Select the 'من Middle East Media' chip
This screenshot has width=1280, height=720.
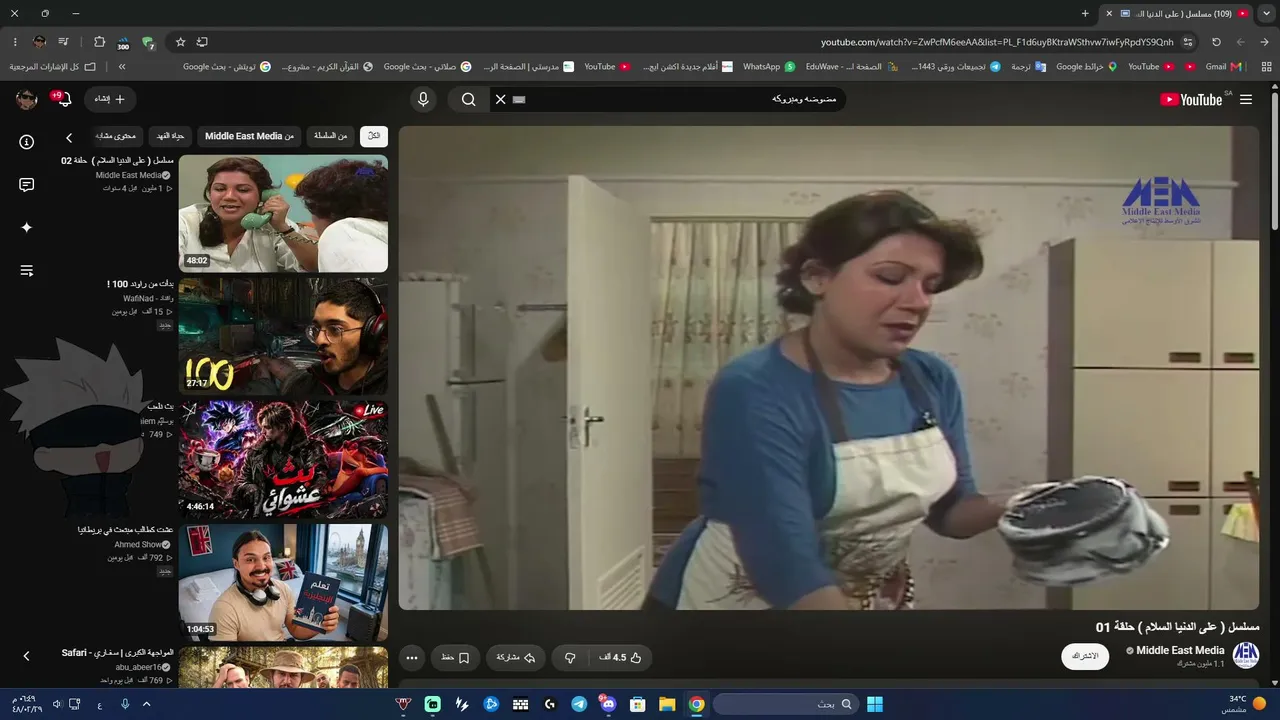click(x=250, y=136)
